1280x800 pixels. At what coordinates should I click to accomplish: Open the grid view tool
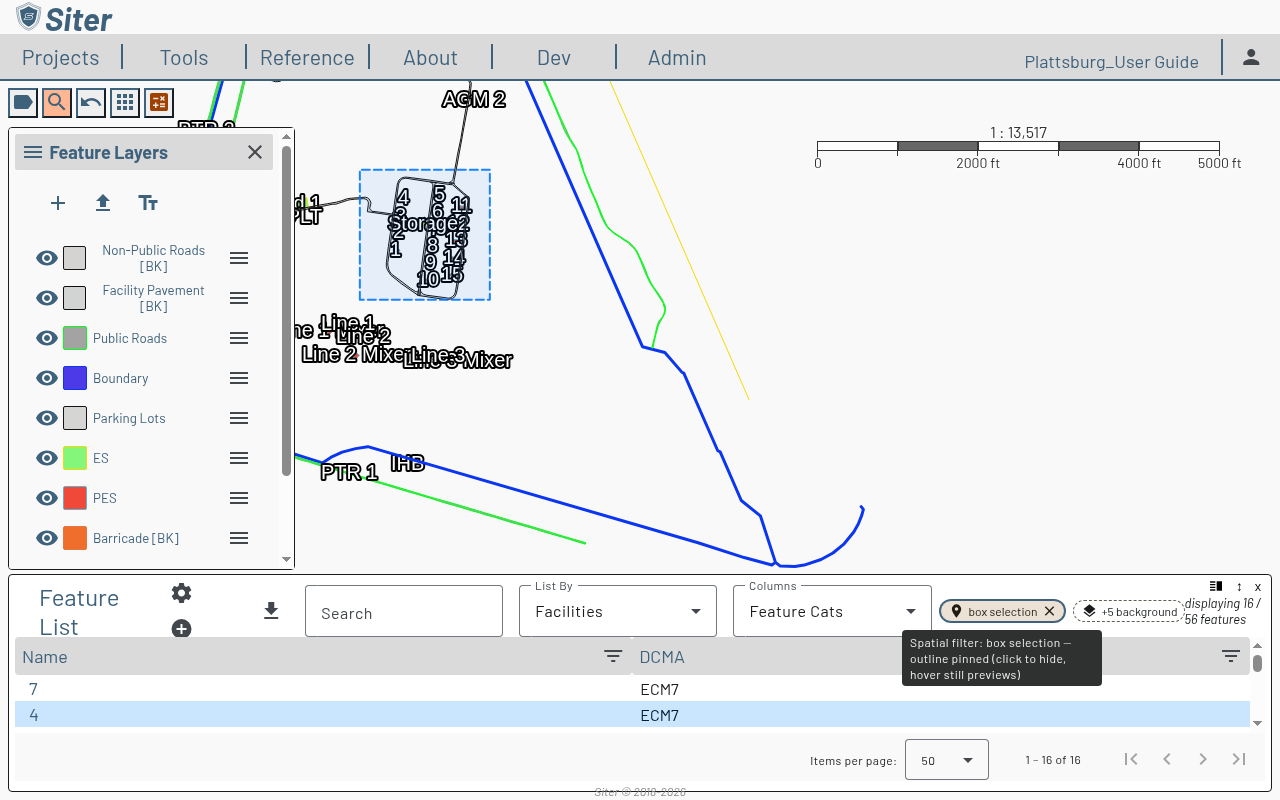(125, 102)
